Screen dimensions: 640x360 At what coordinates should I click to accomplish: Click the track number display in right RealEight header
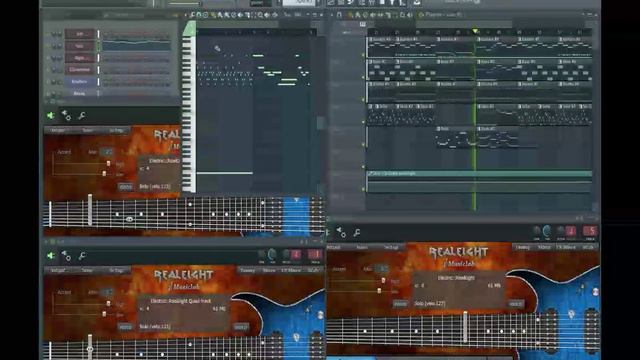coord(589,231)
